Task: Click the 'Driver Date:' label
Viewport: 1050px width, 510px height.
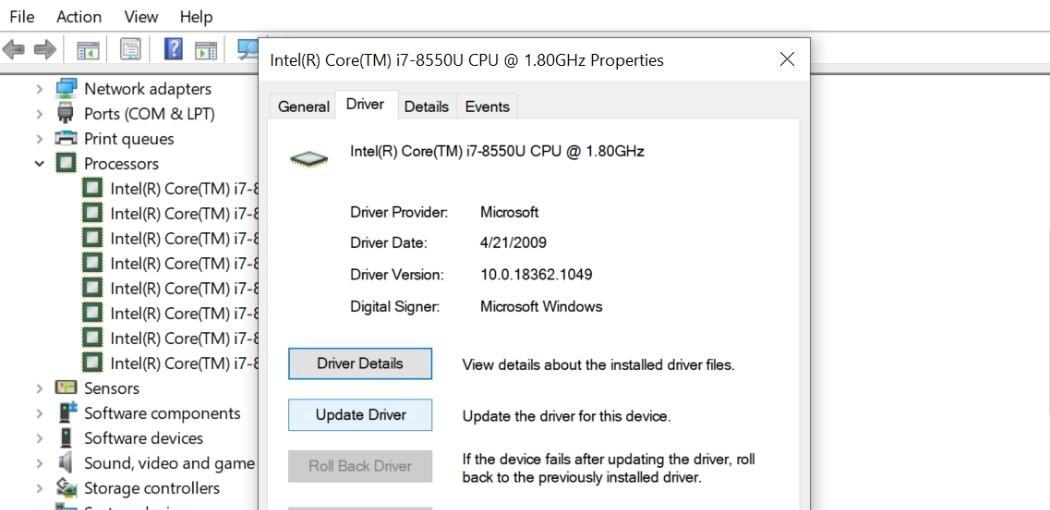Action: click(388, 243)
